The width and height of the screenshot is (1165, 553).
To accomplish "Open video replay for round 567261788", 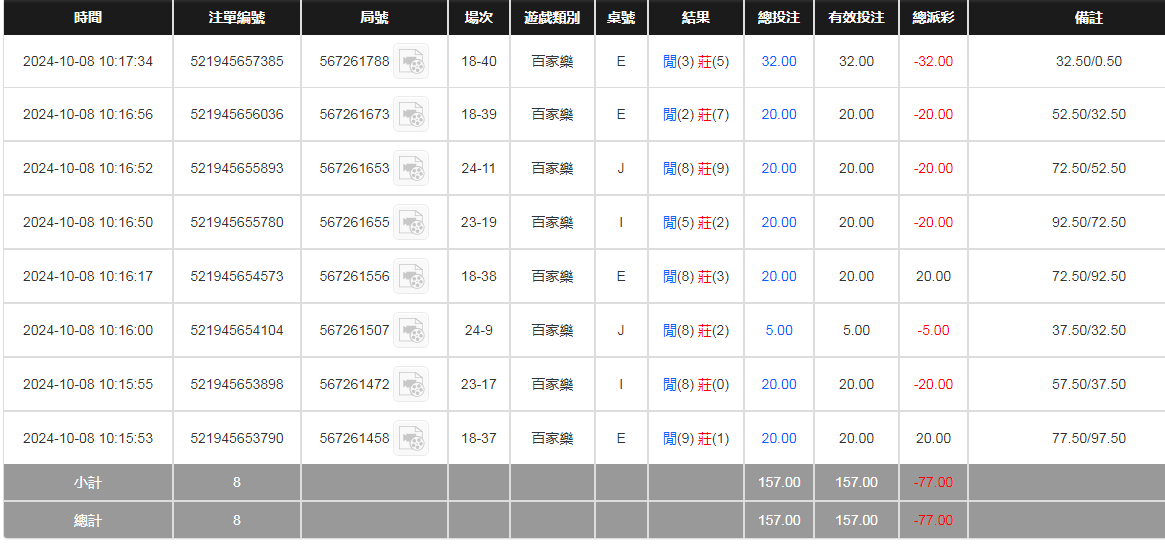I will pos(410,62).
